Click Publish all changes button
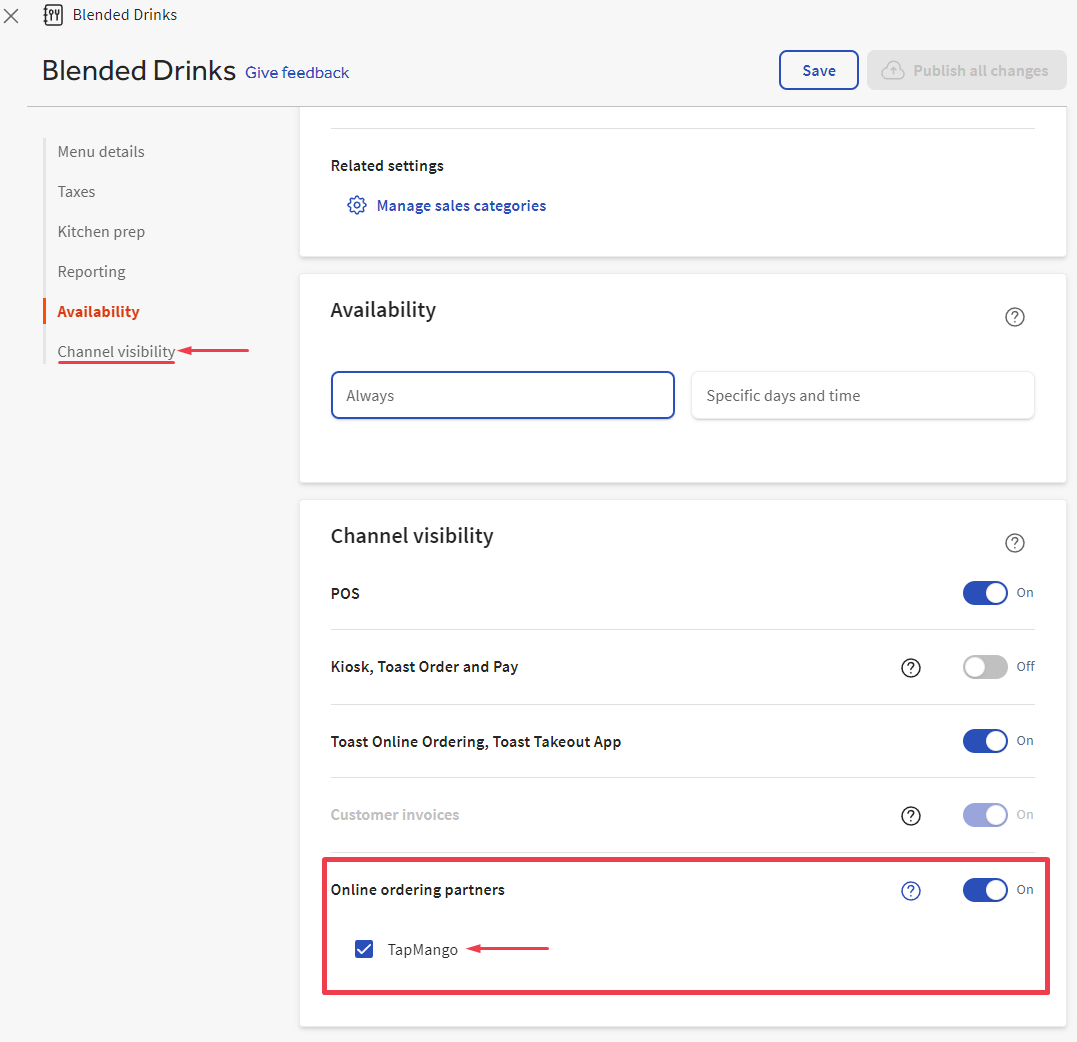Screen dimensions: 1077x1042 click(966, 70)
